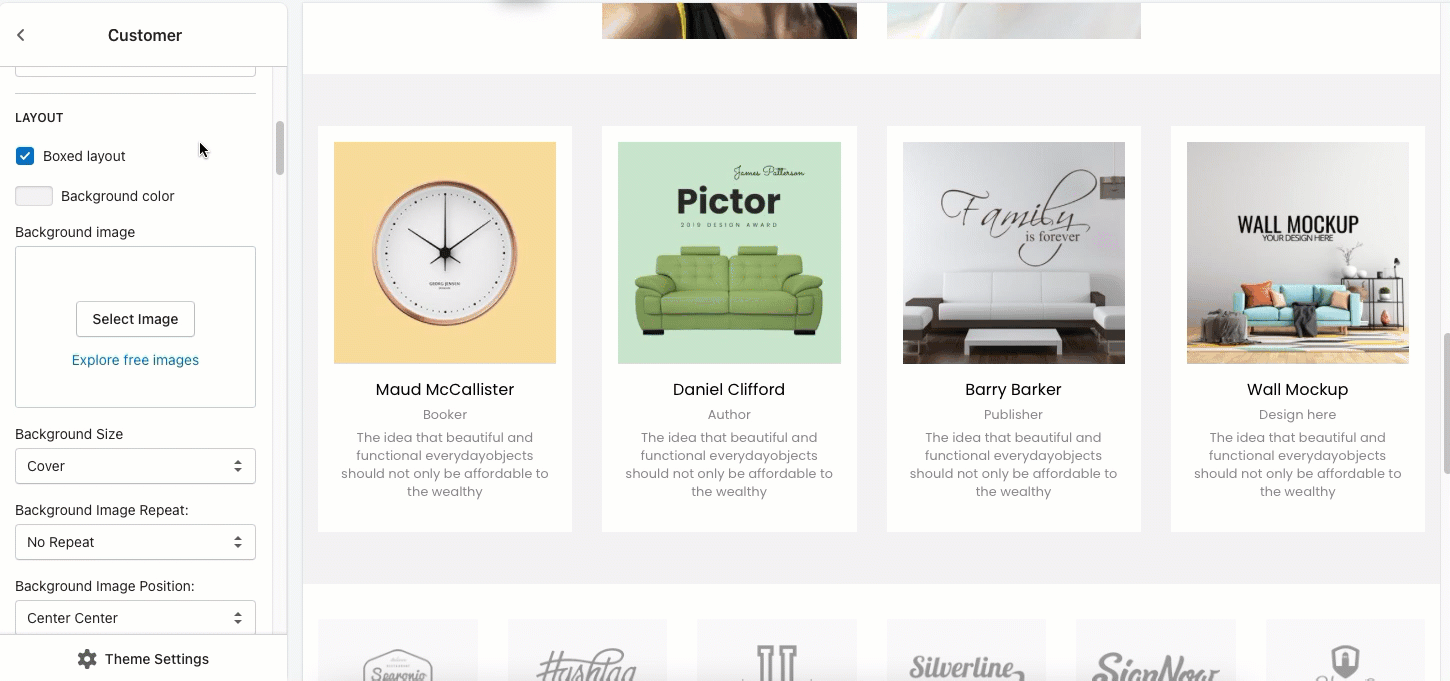
Task: Click the shield brand logo
Action: point(1345,662)
